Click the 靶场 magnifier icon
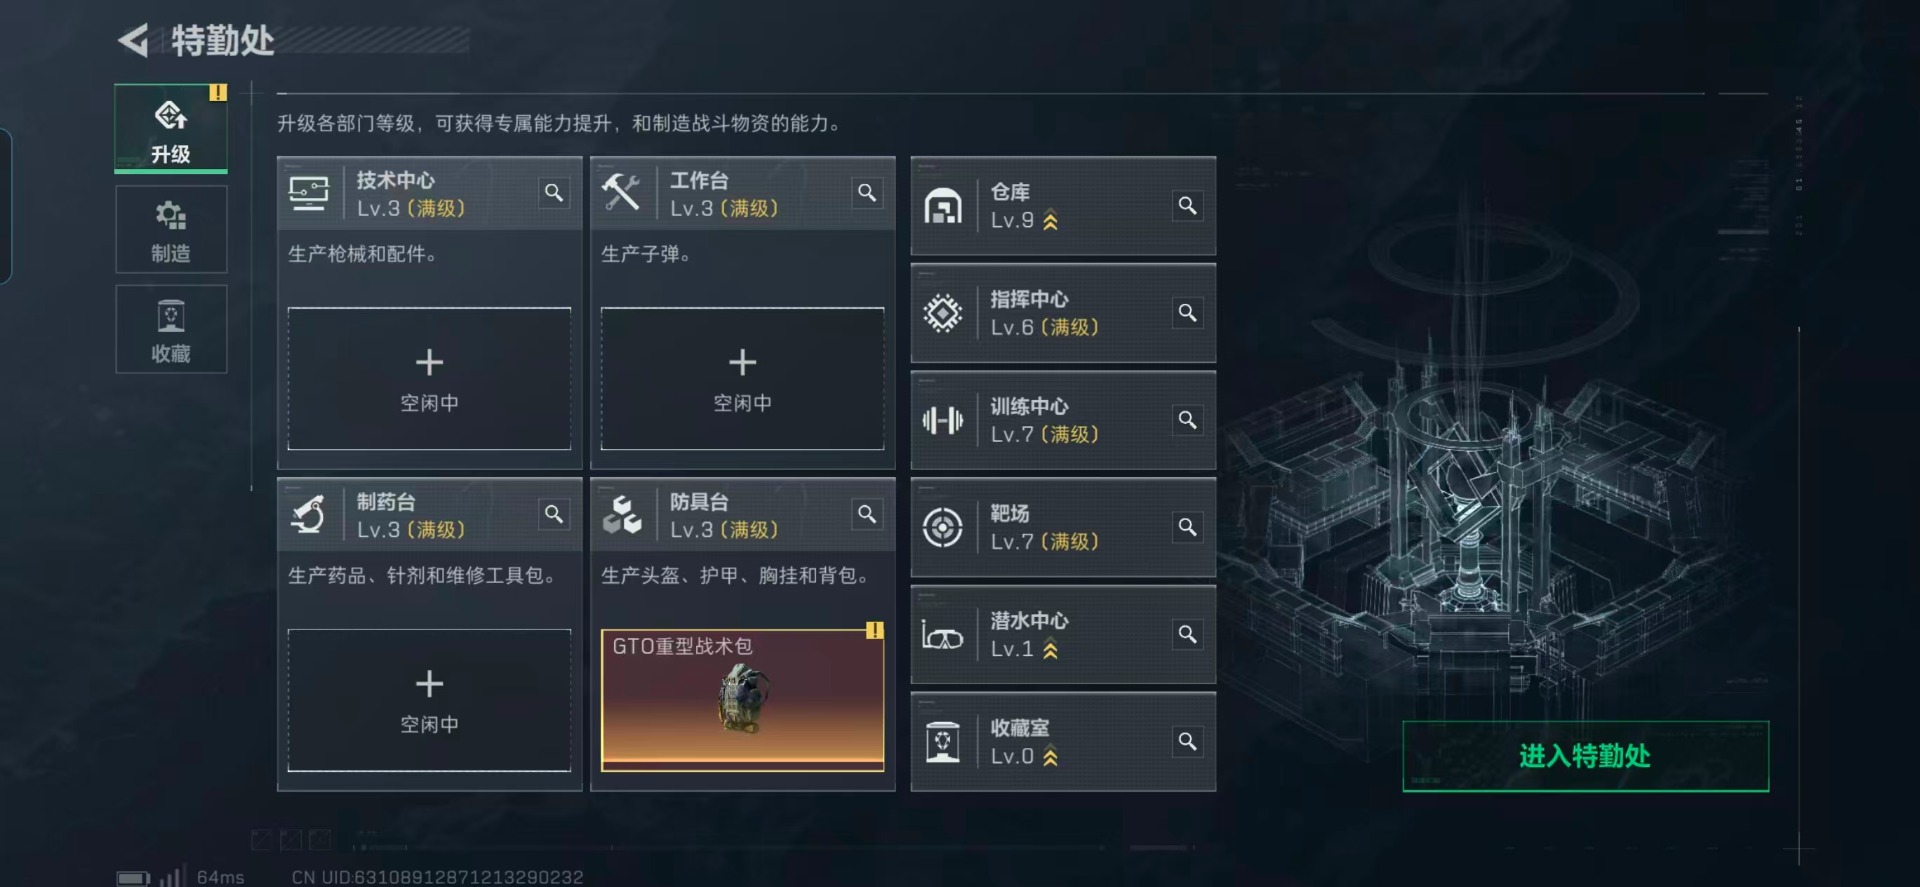 pyautogui.click(x=1187, y=527)
